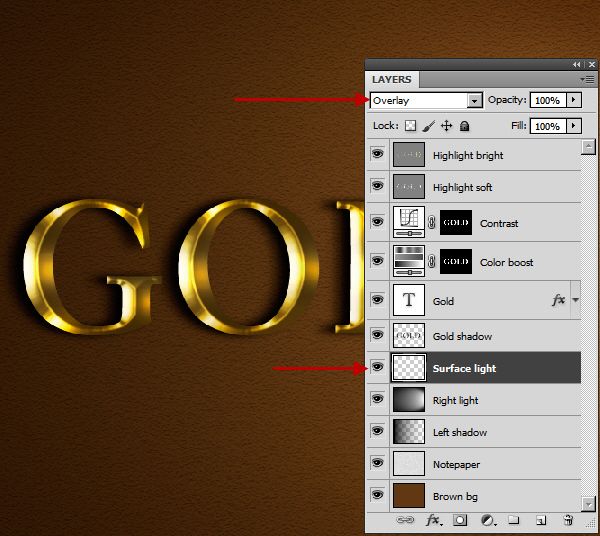
Task: Close the Layers panel with X button
Action: pos(592,64)
